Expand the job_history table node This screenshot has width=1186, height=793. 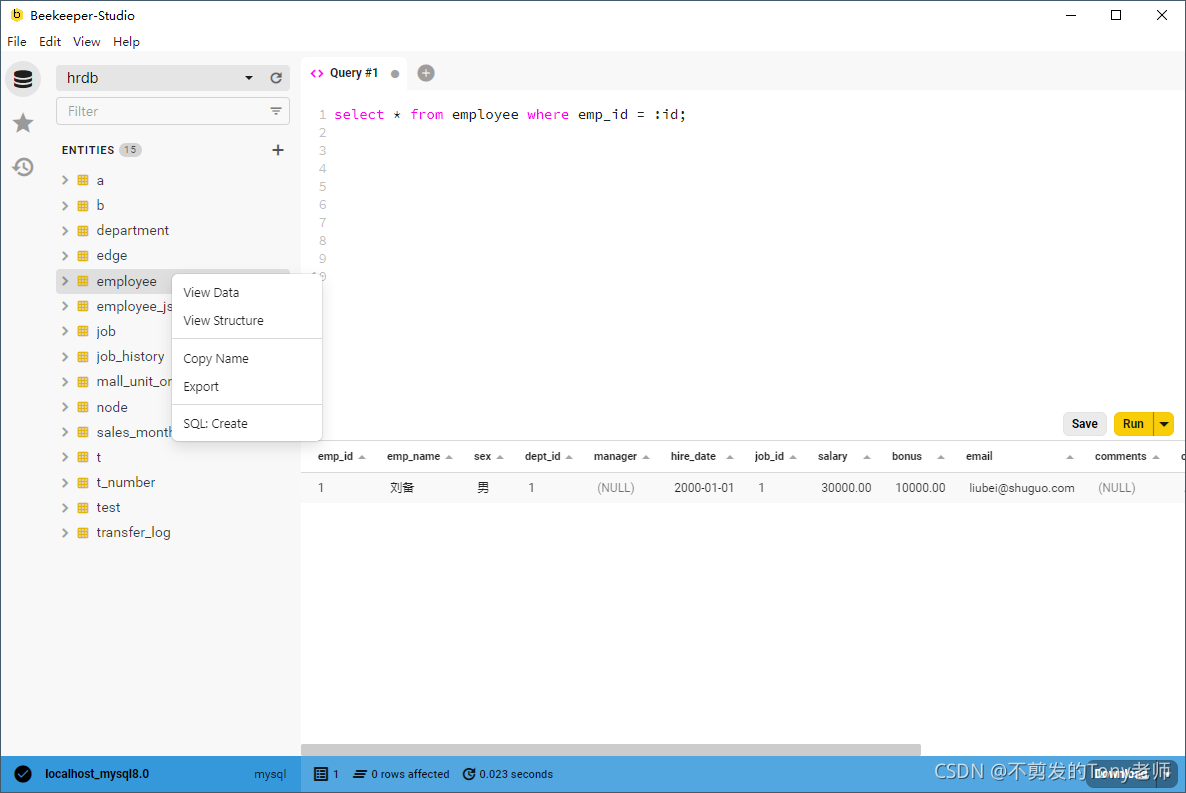65,357
